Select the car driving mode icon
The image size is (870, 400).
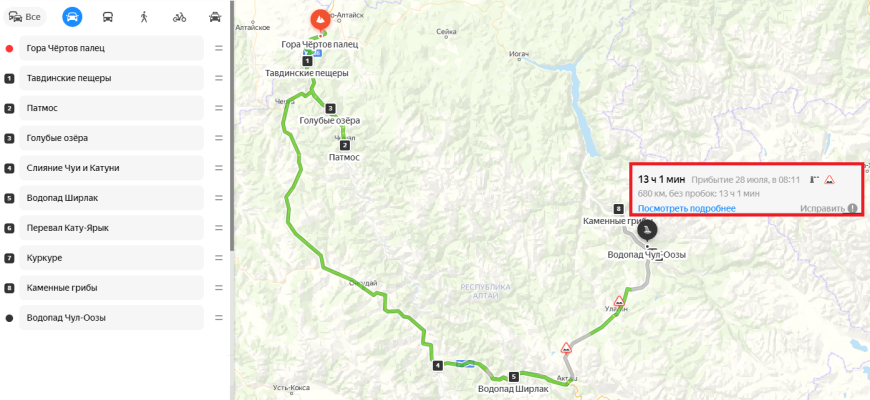(x=72, y=17)
